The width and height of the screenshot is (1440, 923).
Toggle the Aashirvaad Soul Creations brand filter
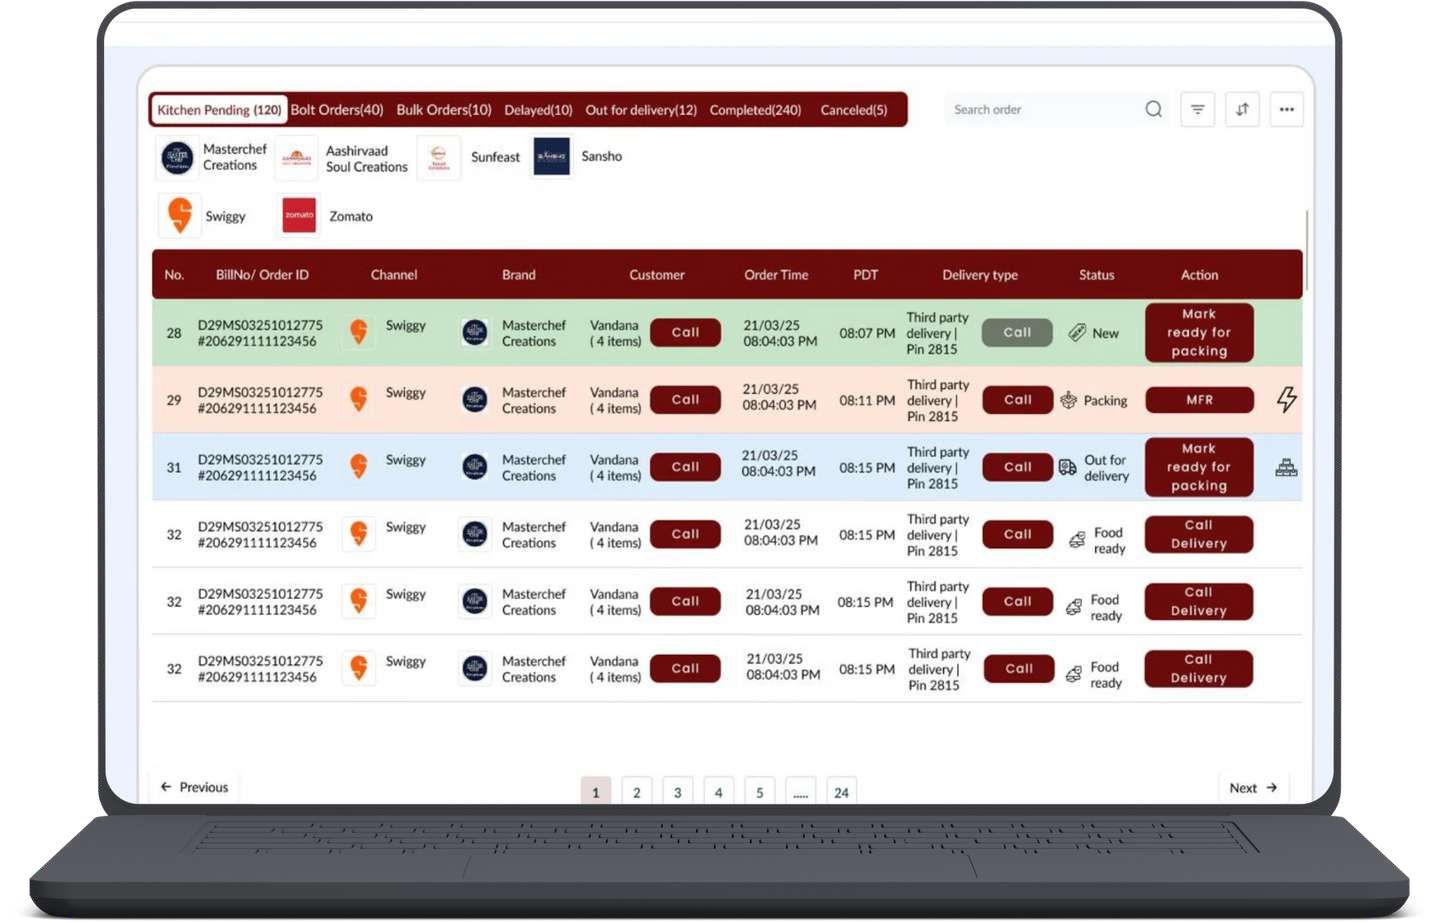pos(297,158)
